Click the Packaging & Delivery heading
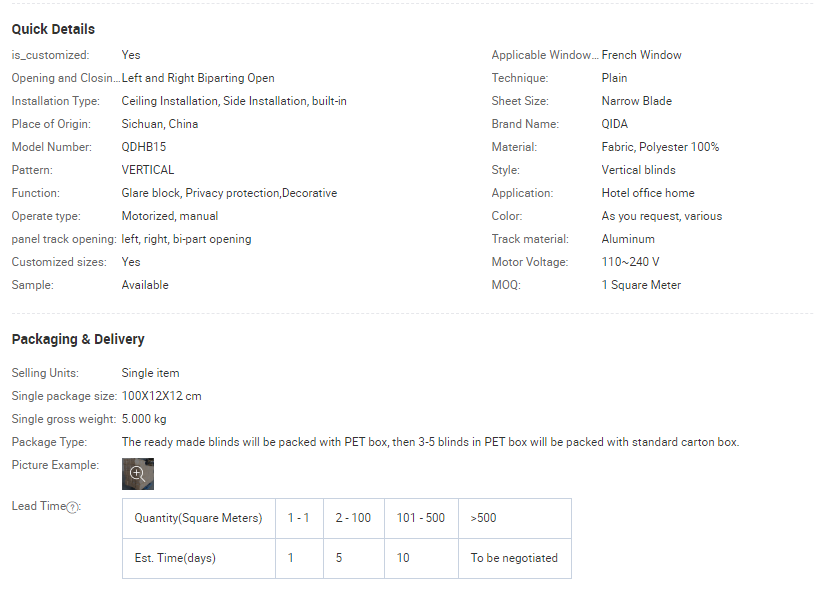 [78, 339]
